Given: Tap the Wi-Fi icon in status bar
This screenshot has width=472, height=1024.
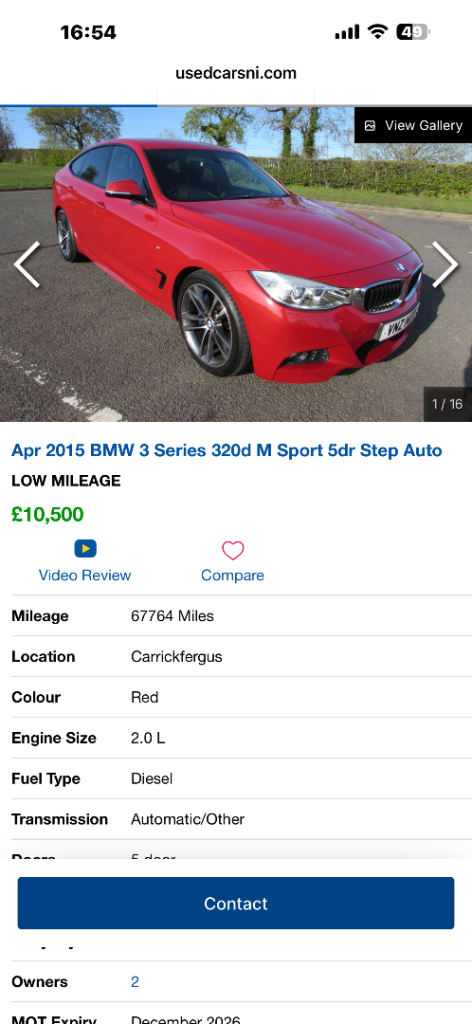Looking at the screenshot, I should pyautogui.click(x=377, y=31).
